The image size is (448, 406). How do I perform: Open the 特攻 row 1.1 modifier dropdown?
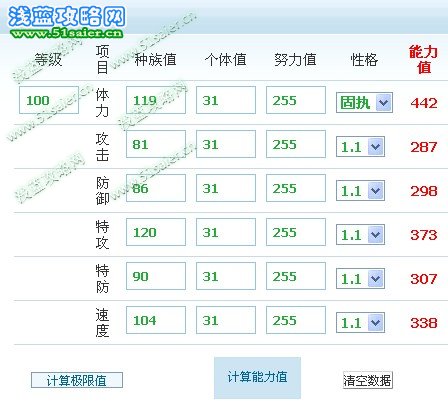coord(360,235)
